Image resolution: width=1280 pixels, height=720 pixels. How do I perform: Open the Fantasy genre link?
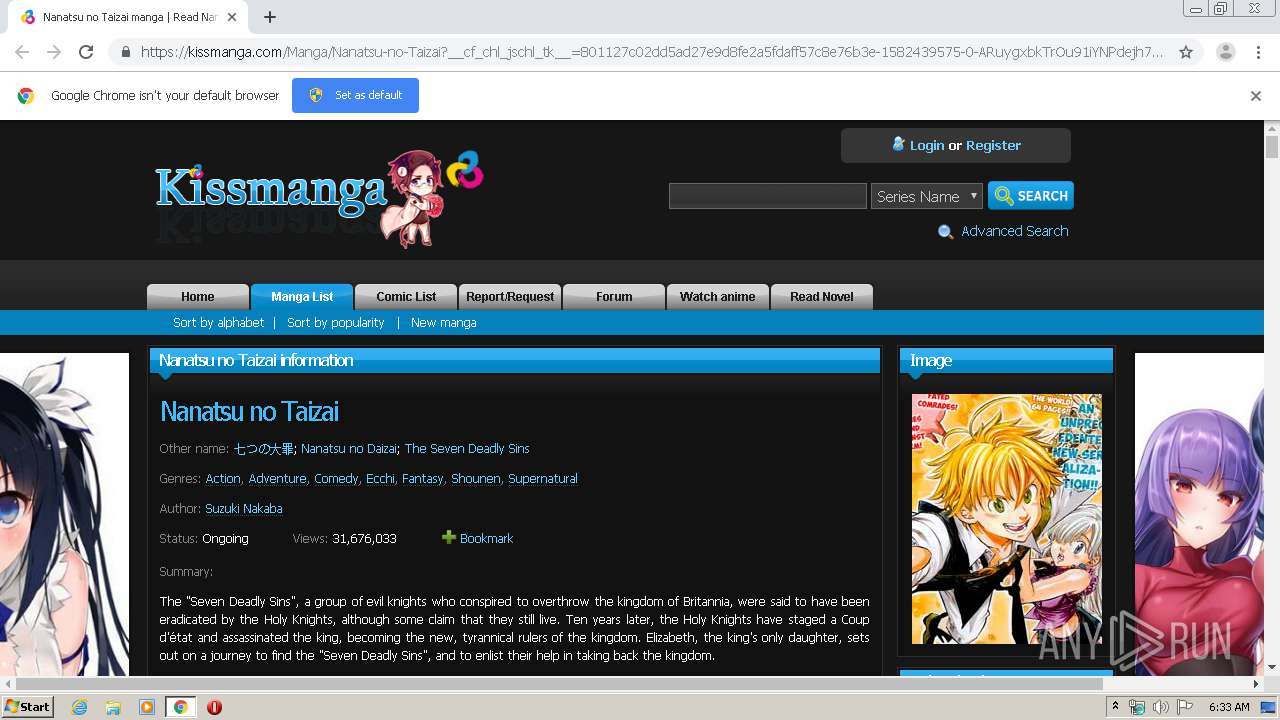[x=422, y=478]
